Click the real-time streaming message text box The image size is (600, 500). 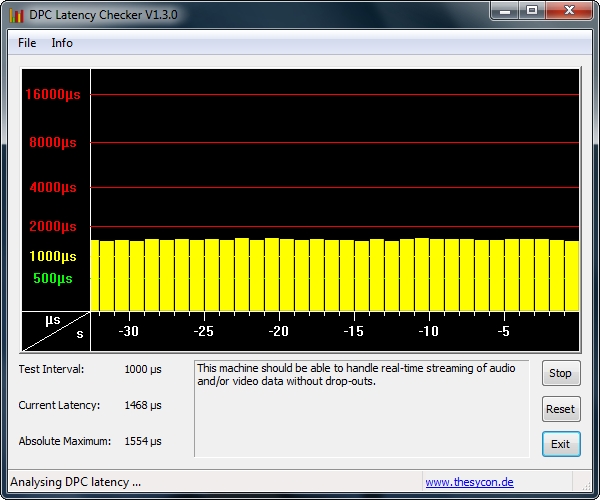[362, 409]
